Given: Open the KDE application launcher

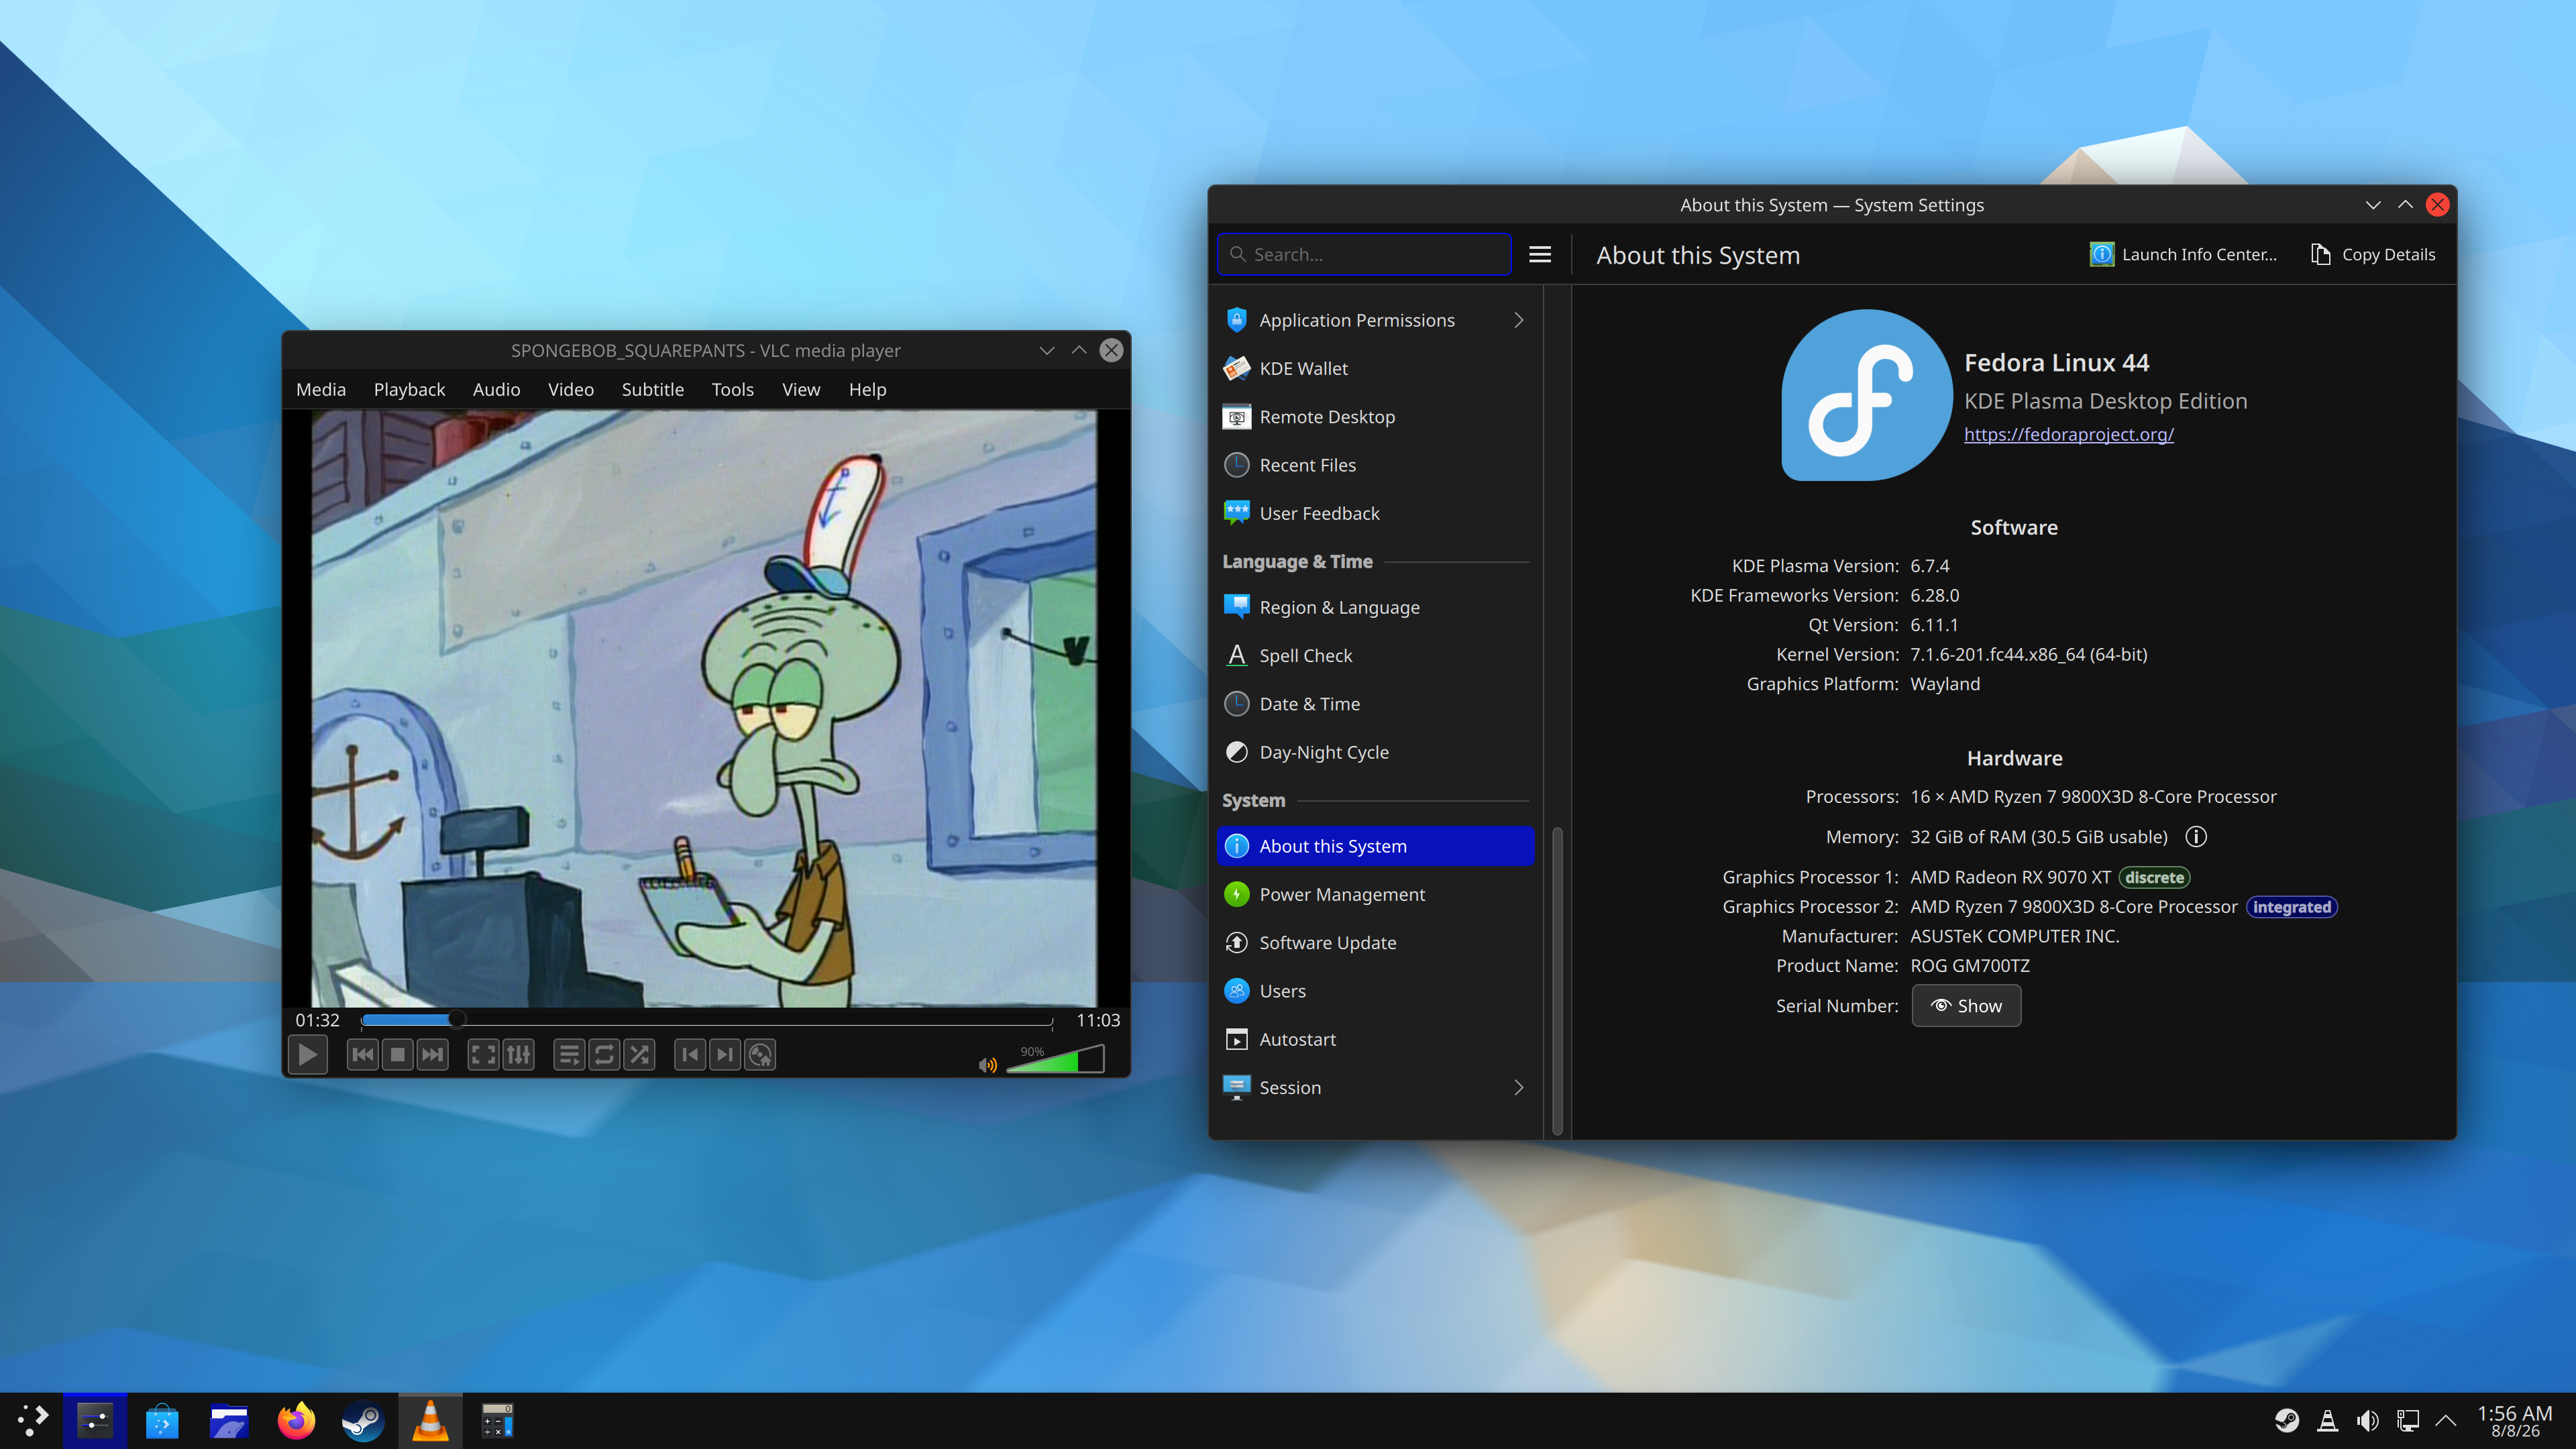Looking at the screenshot, I should (x=32, y=1420).
